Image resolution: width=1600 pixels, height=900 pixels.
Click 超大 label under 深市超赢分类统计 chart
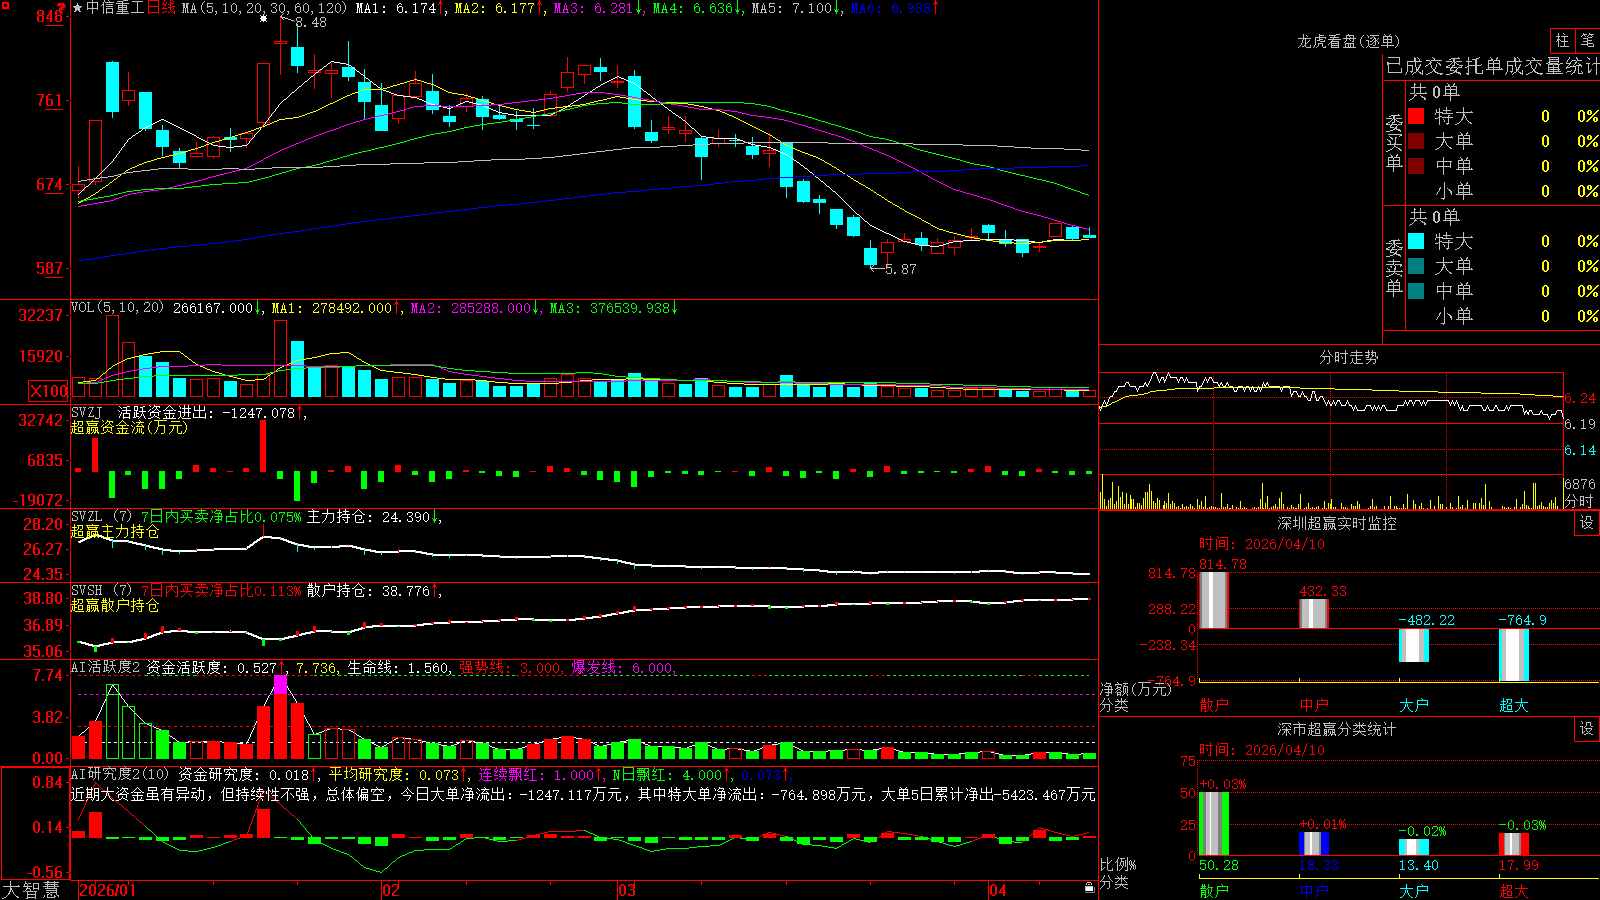[x=1514, y=891]
